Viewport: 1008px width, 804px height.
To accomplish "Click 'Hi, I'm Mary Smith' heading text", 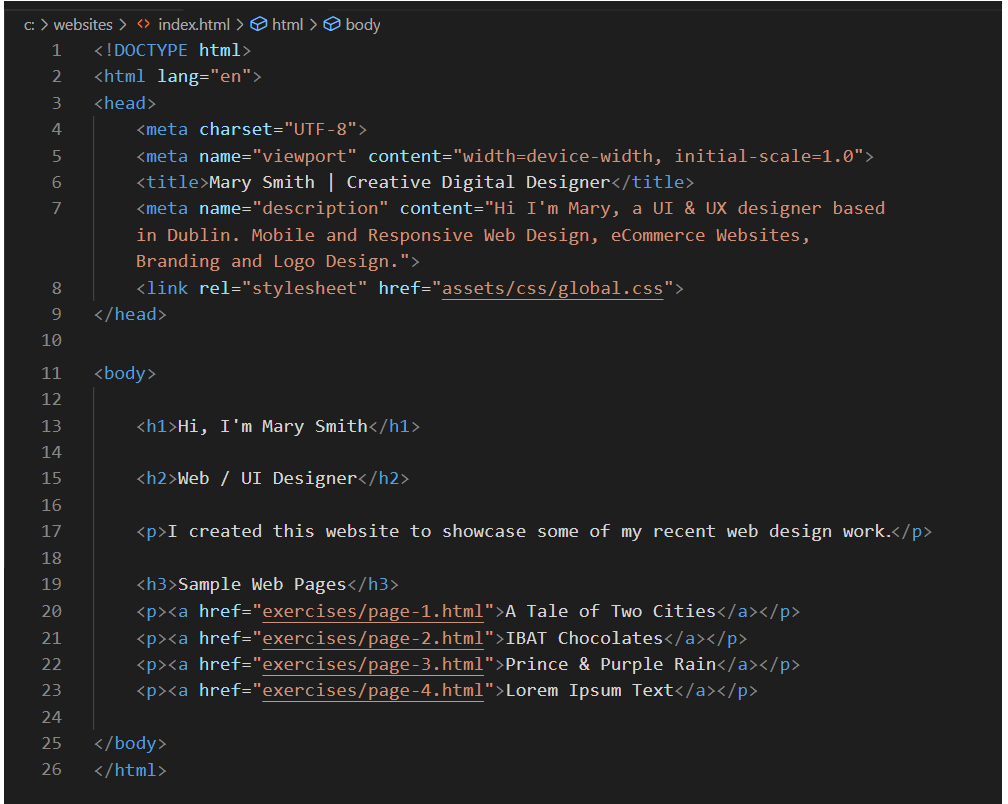I will [x=273, y=427].
